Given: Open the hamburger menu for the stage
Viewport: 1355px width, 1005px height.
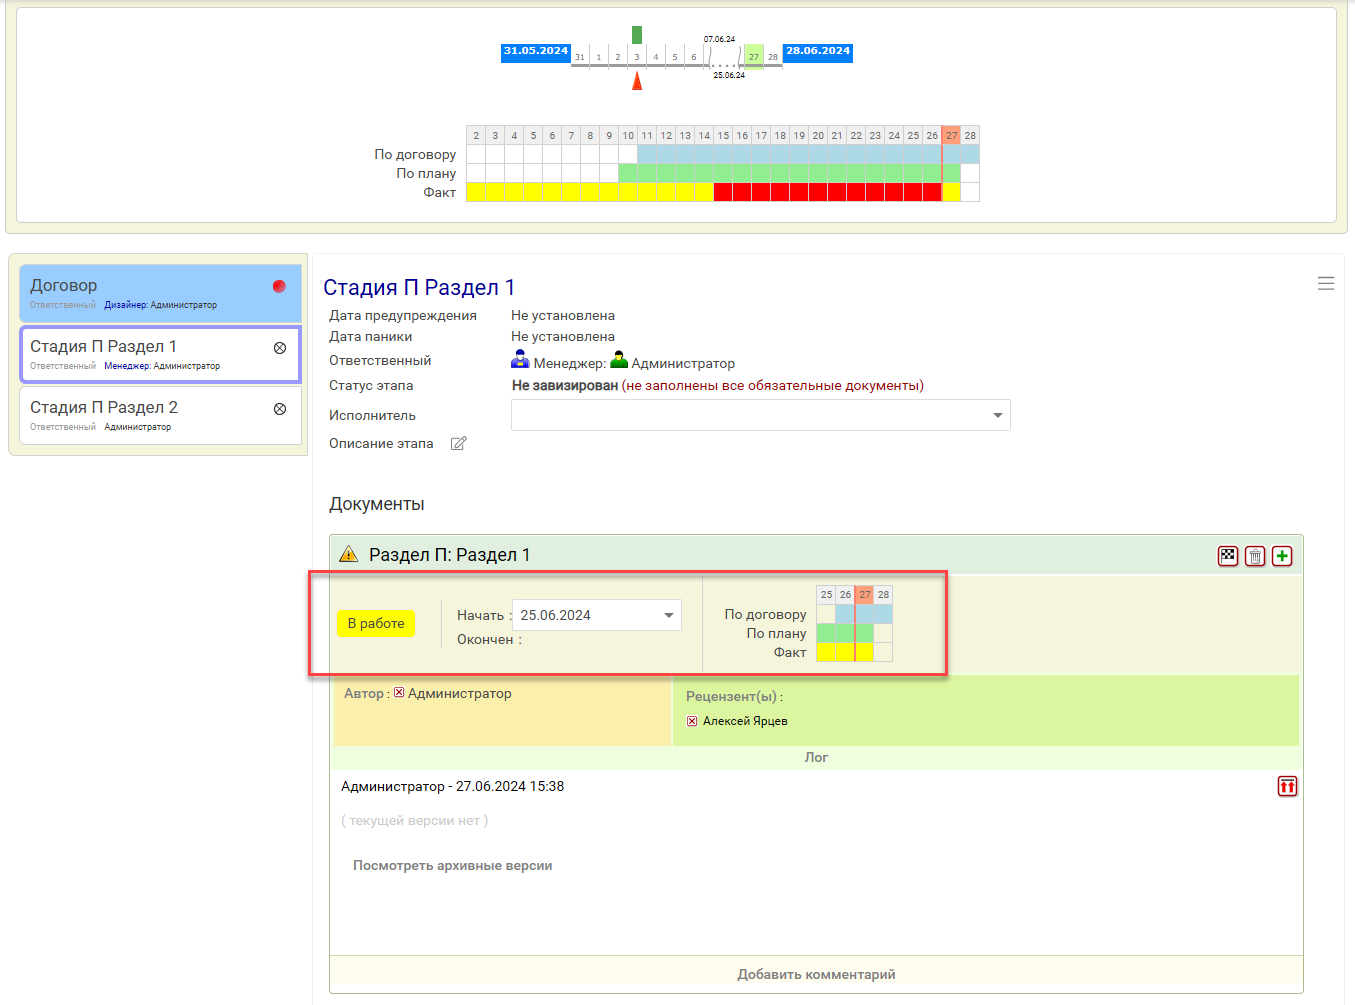Looking at the screenshot, I should click(1326, 284).
